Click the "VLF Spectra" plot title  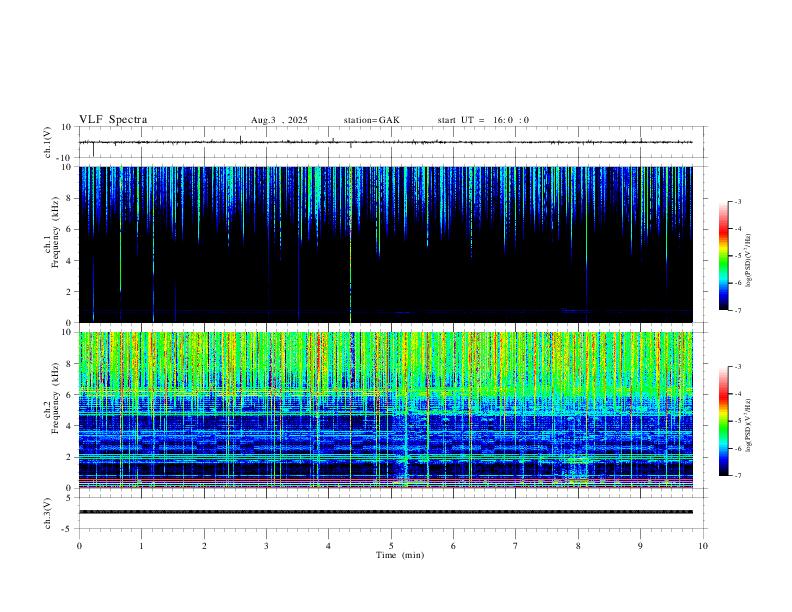click(x=113, y=120)
